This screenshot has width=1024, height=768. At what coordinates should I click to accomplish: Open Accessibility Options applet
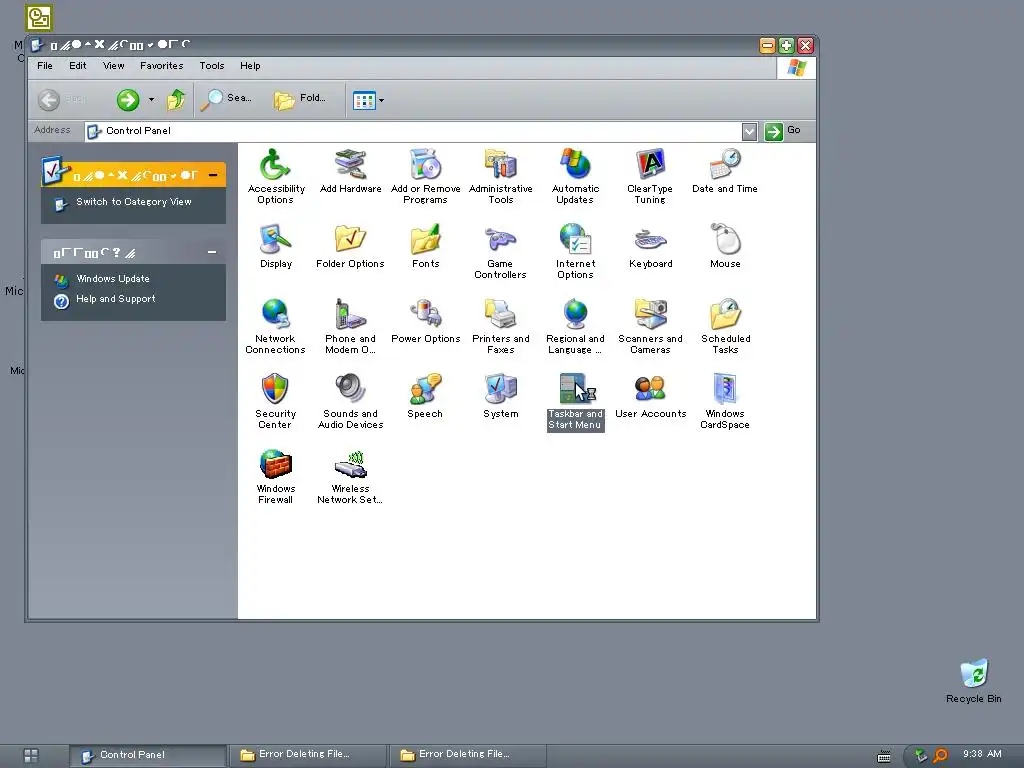276,176
